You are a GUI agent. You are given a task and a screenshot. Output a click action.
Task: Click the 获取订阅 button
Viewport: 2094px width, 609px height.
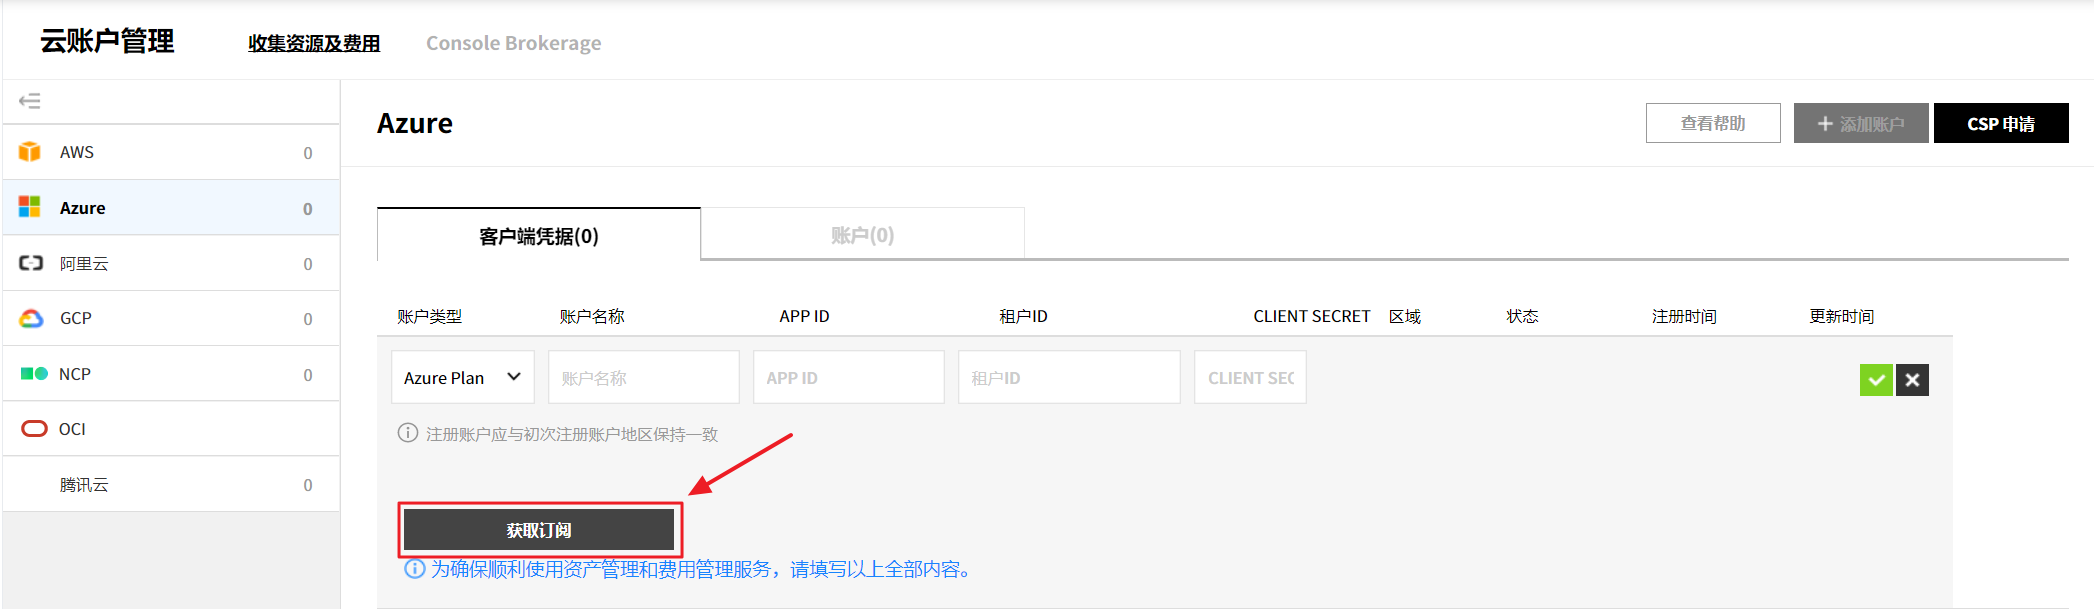pyautogui.click(x=539, y=530)
